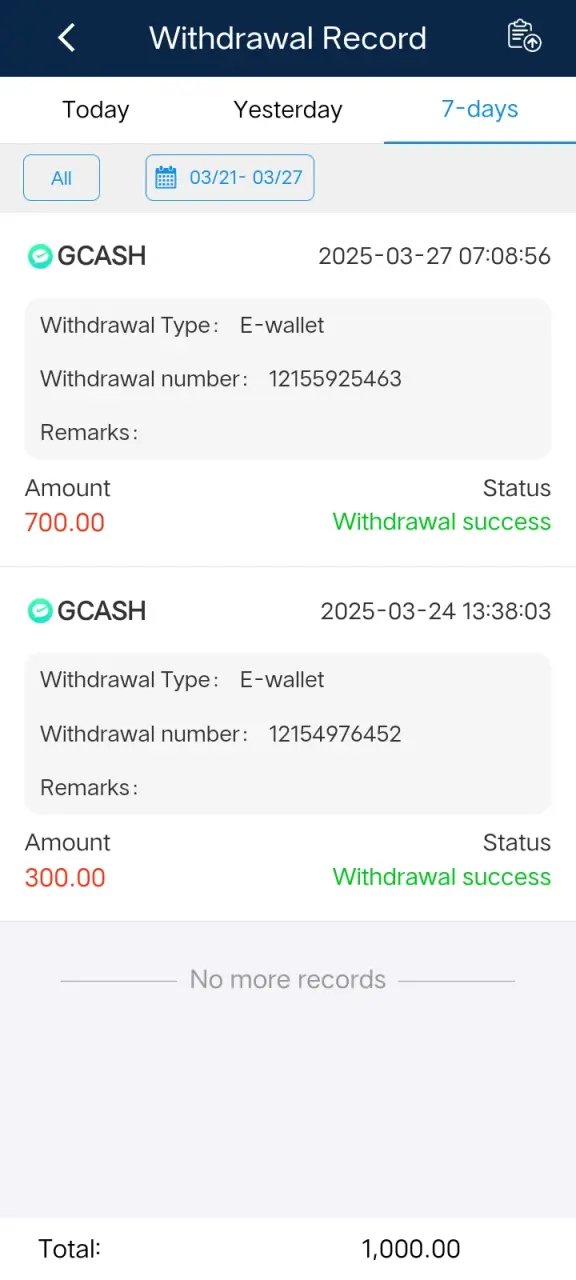Tap the back arrow in header
This screenshot has width=576, height=1280.
click(x=67, y=38)
